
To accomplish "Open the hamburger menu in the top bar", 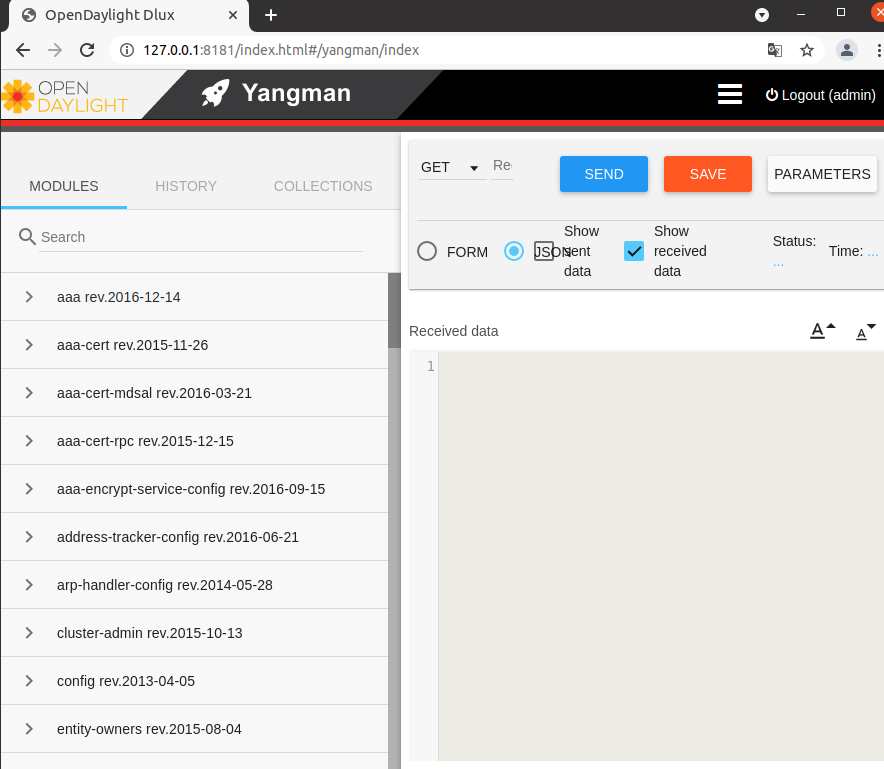I will click(730, 93).
